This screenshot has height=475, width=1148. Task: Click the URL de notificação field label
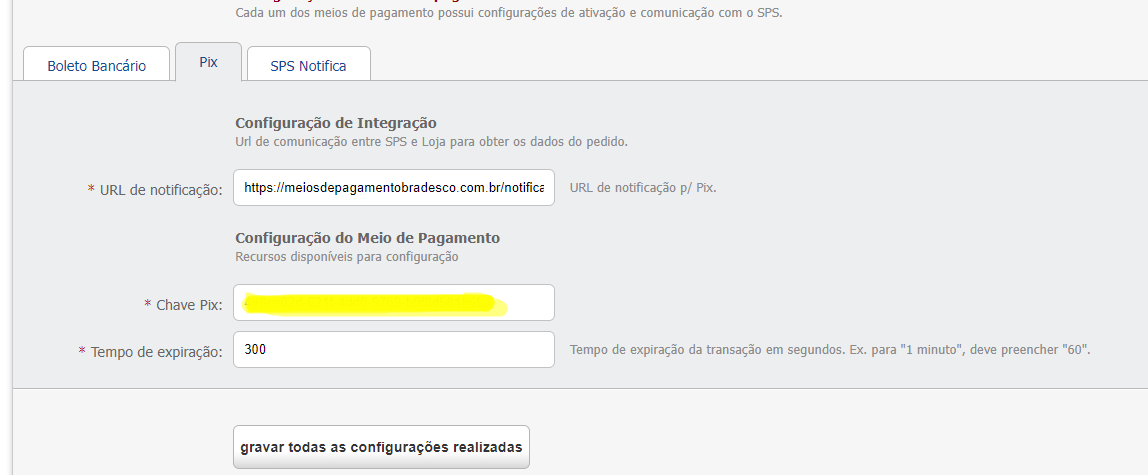pos(161,190)
